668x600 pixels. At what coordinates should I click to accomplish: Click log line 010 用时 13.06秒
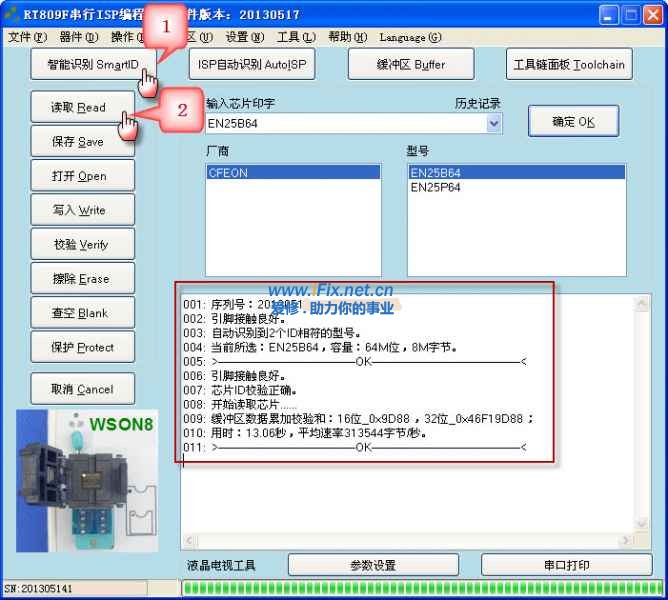(305, 433)
